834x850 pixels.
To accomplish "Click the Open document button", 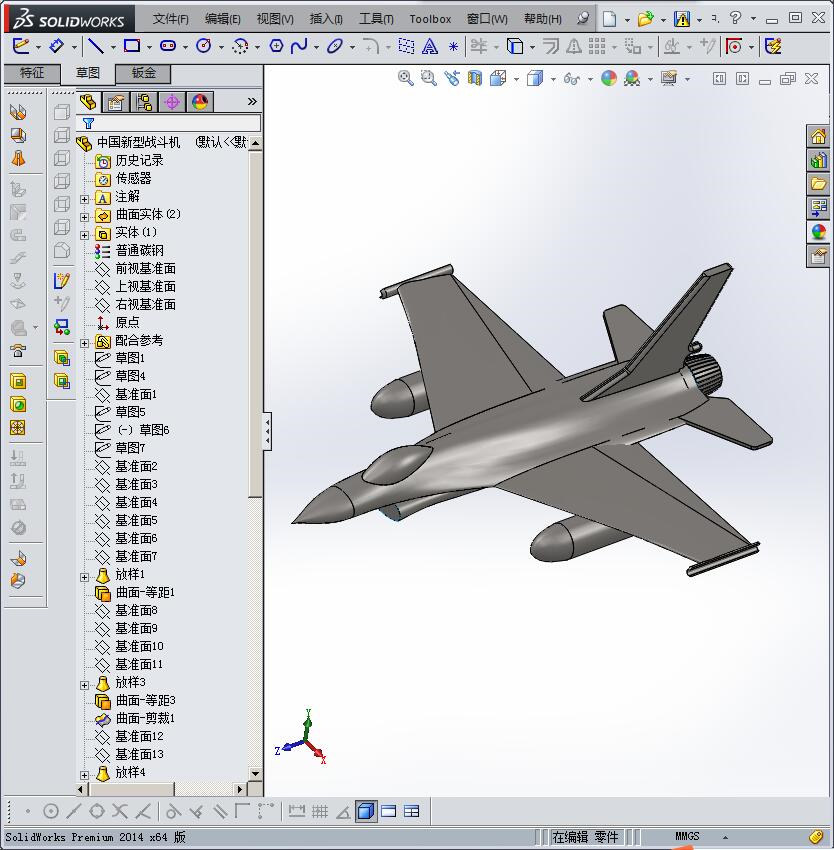I will 645,20.
